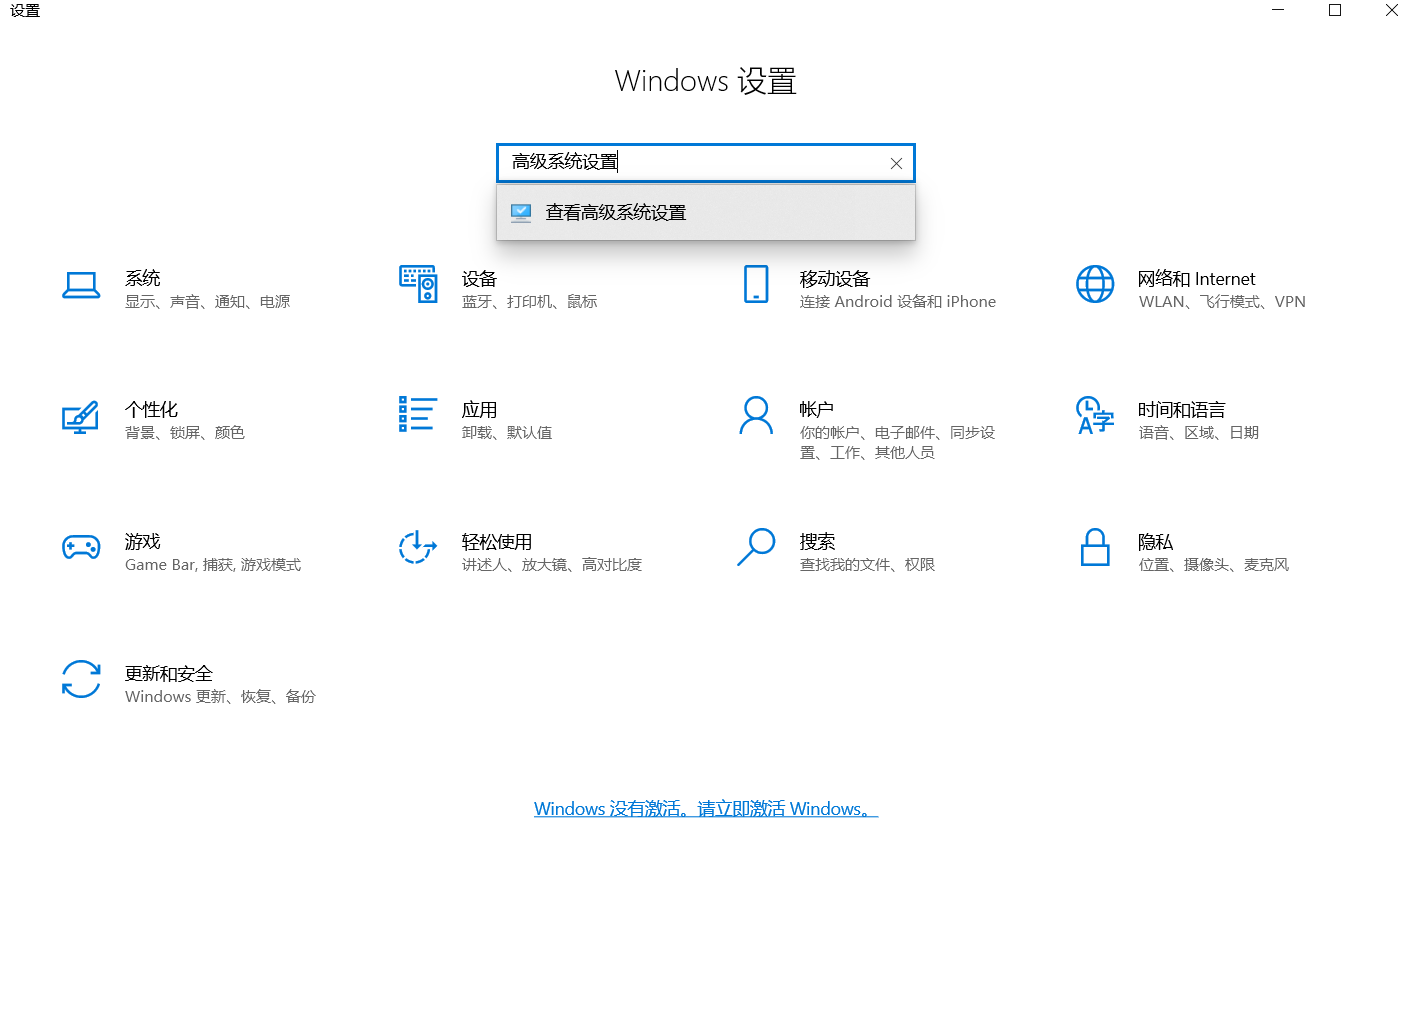The width and height of the screenshot is (1419, 1029).
Task: Click the 语音、区域、日期 description
Action: pos(1199,433)
